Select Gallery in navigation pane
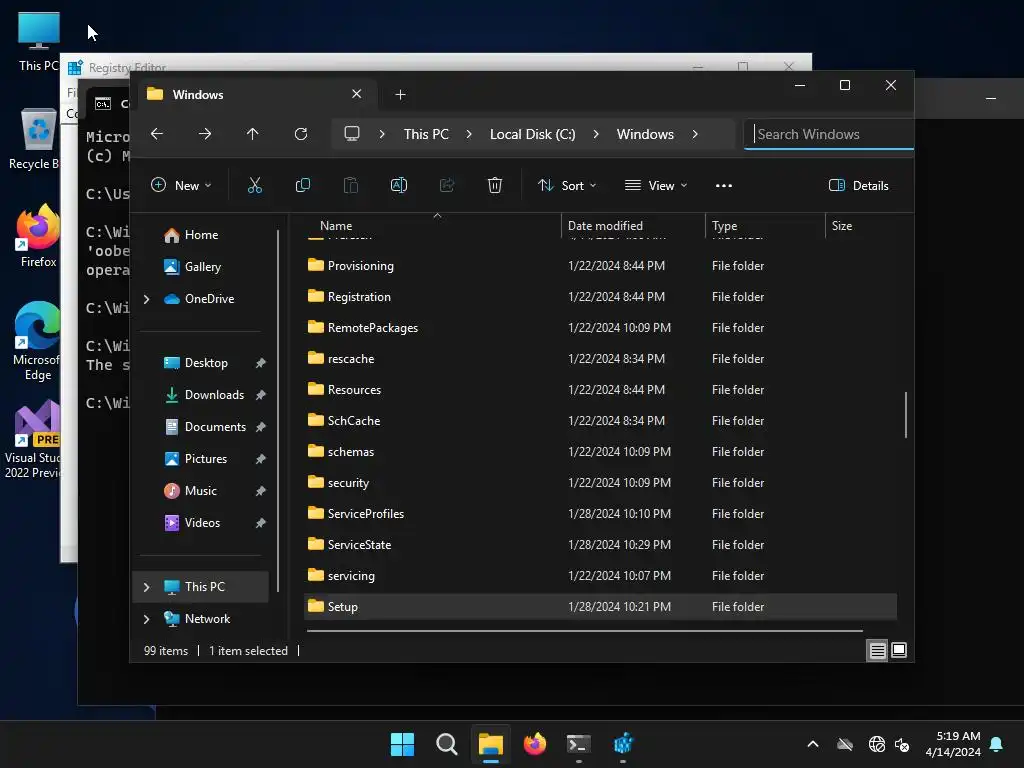The image size is (1024, 768). pos(202,267)
